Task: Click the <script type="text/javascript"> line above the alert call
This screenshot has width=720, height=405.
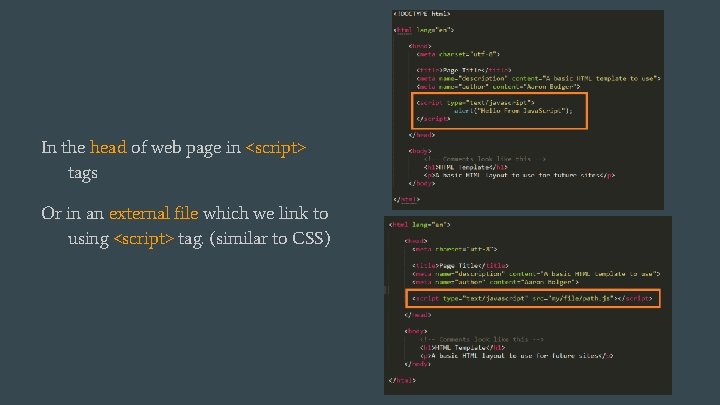Action: (475, 102)
